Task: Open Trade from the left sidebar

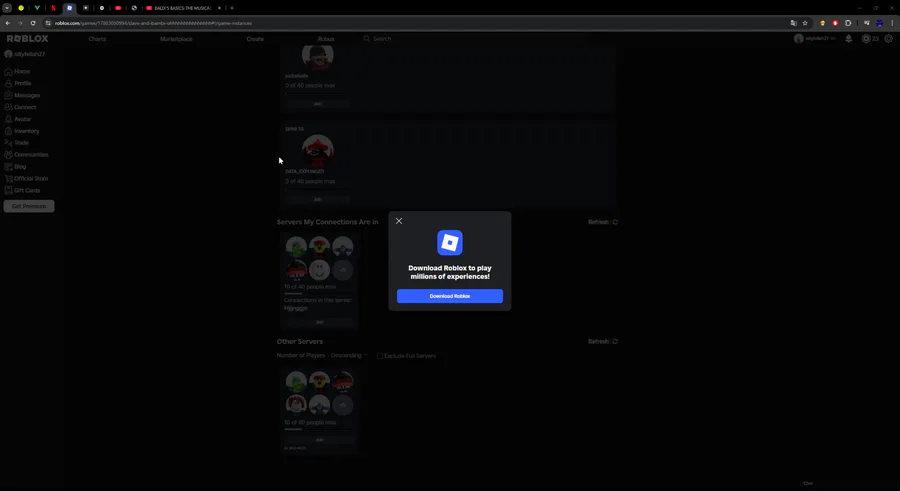Action: click(17, 142)
